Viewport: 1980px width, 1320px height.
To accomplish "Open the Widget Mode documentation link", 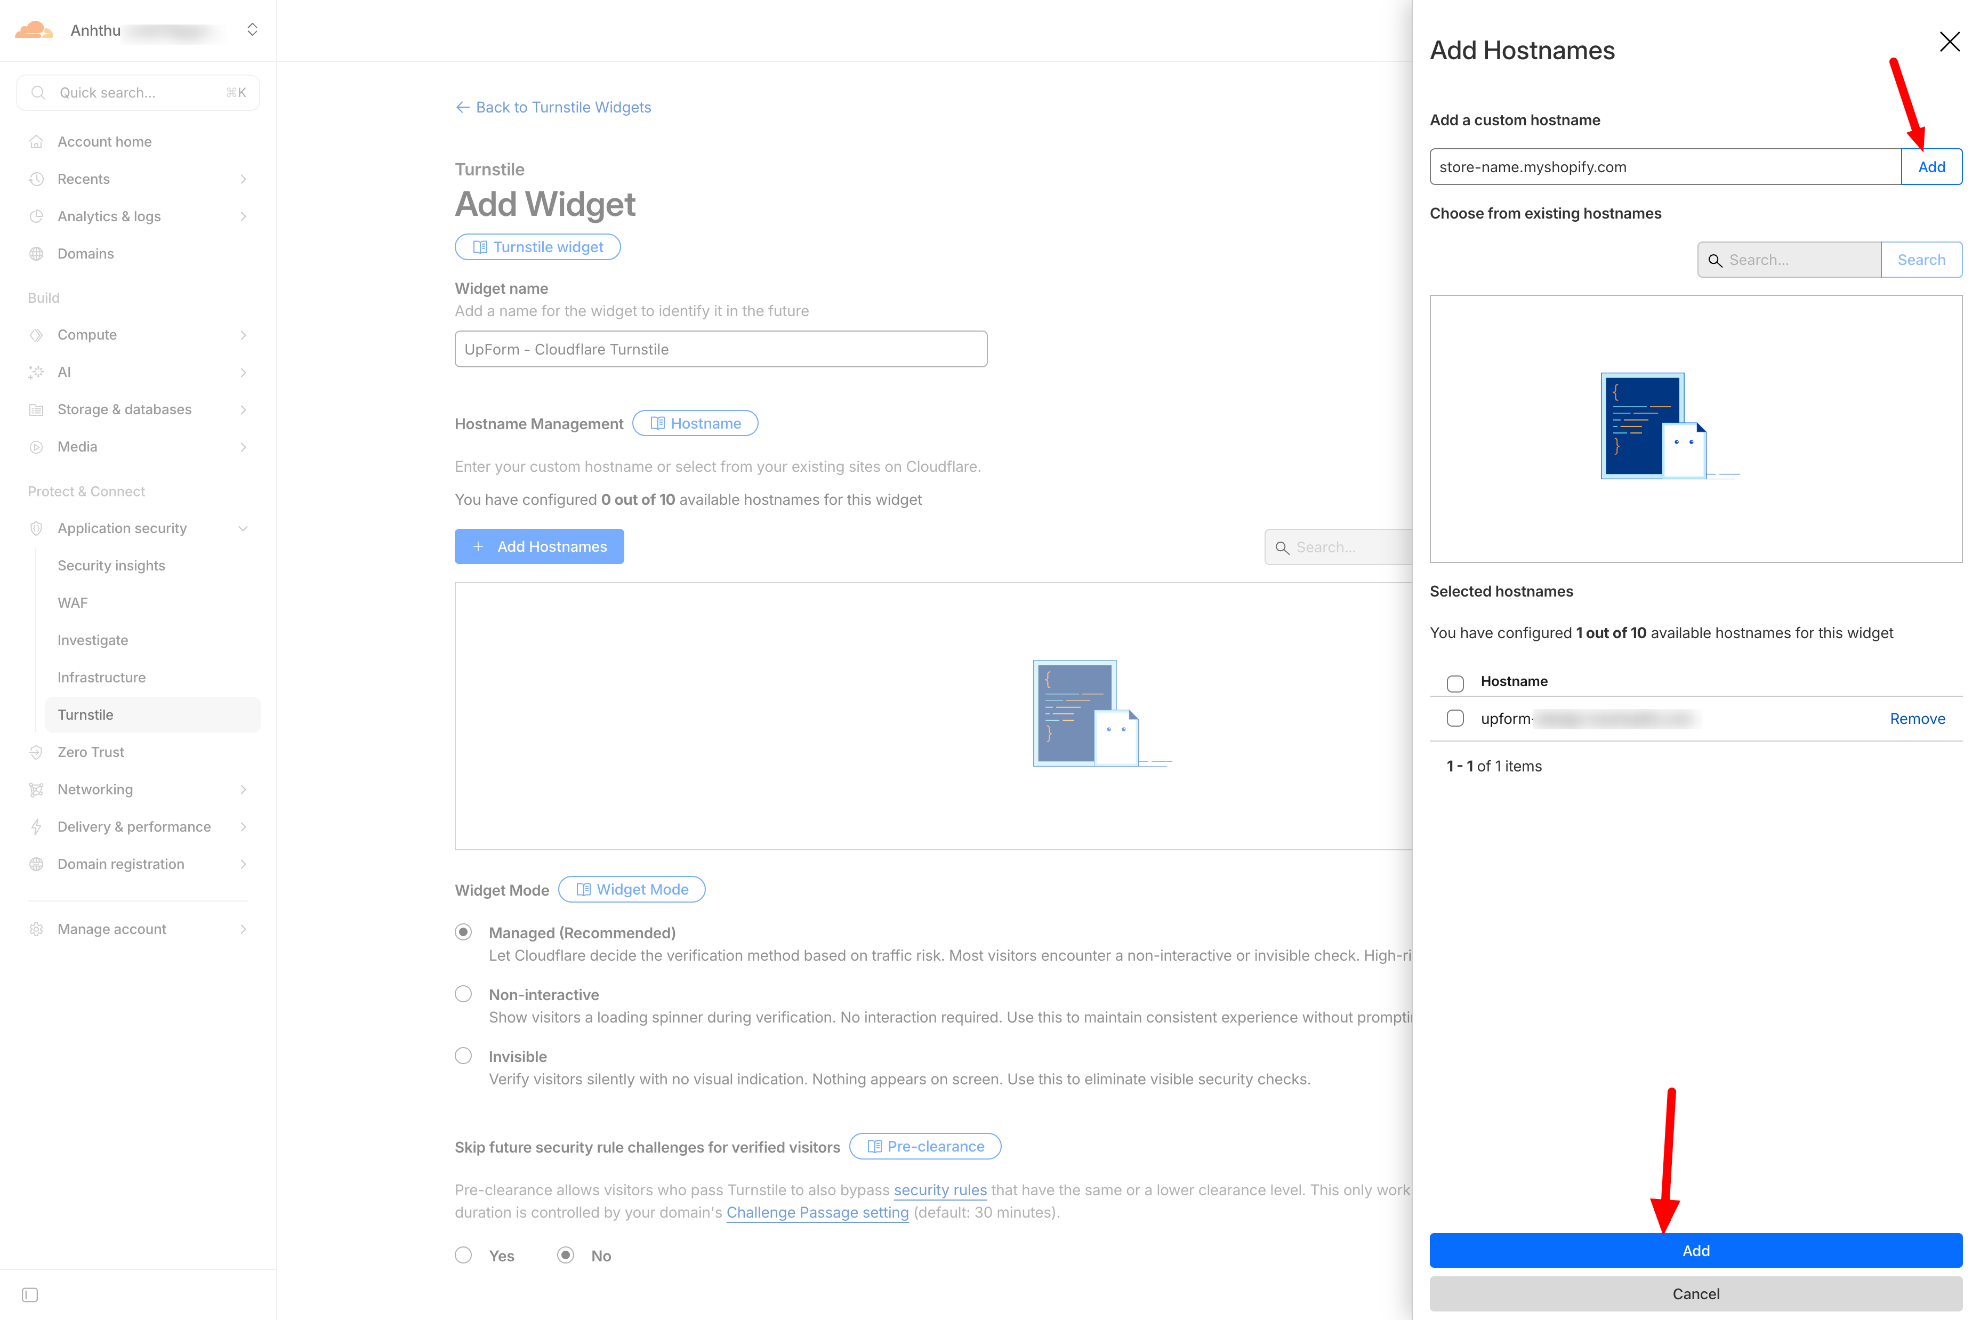I will (632, 890).
